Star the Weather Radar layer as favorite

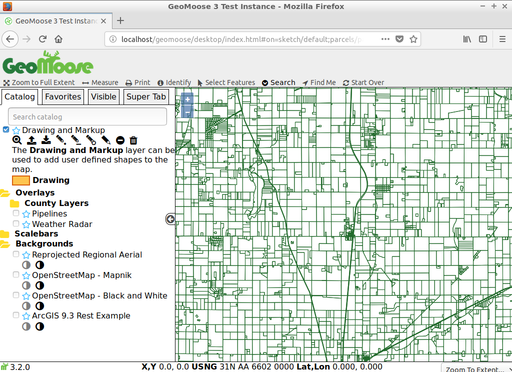26,224
